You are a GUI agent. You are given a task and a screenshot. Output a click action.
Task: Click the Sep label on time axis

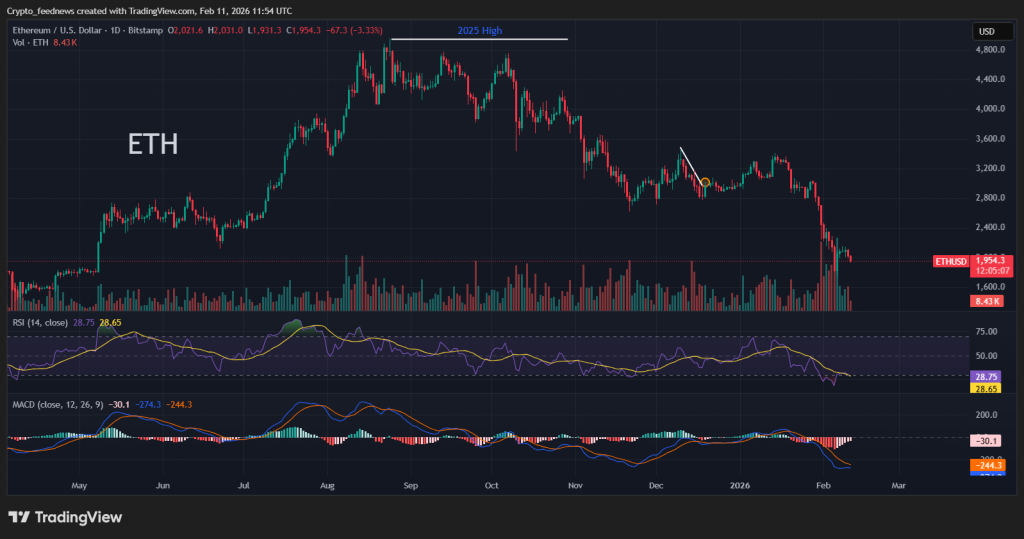(x=411, y=486)
